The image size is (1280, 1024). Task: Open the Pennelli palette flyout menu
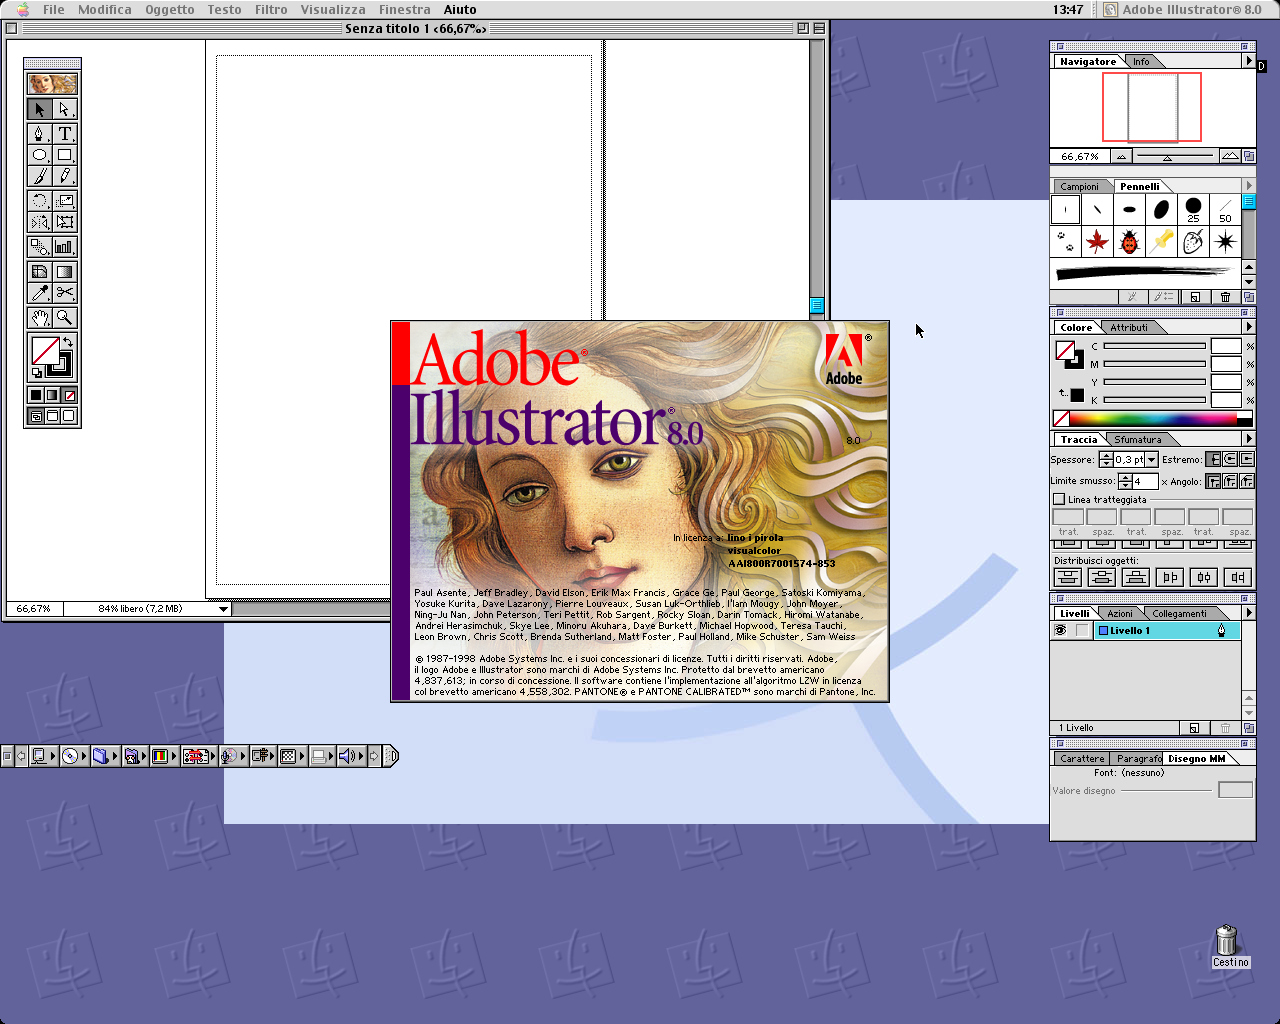coord(1248,186)
